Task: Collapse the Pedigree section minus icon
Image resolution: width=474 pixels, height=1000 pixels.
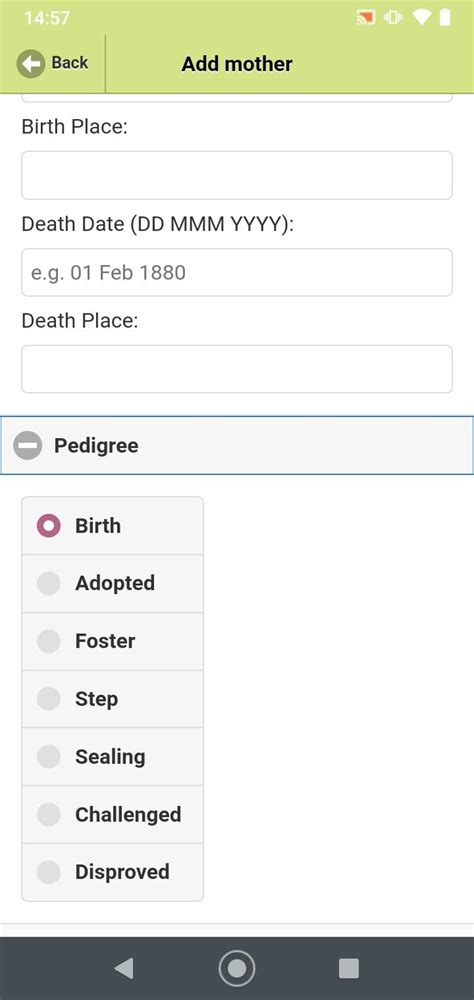Action: tap(27, 445)
